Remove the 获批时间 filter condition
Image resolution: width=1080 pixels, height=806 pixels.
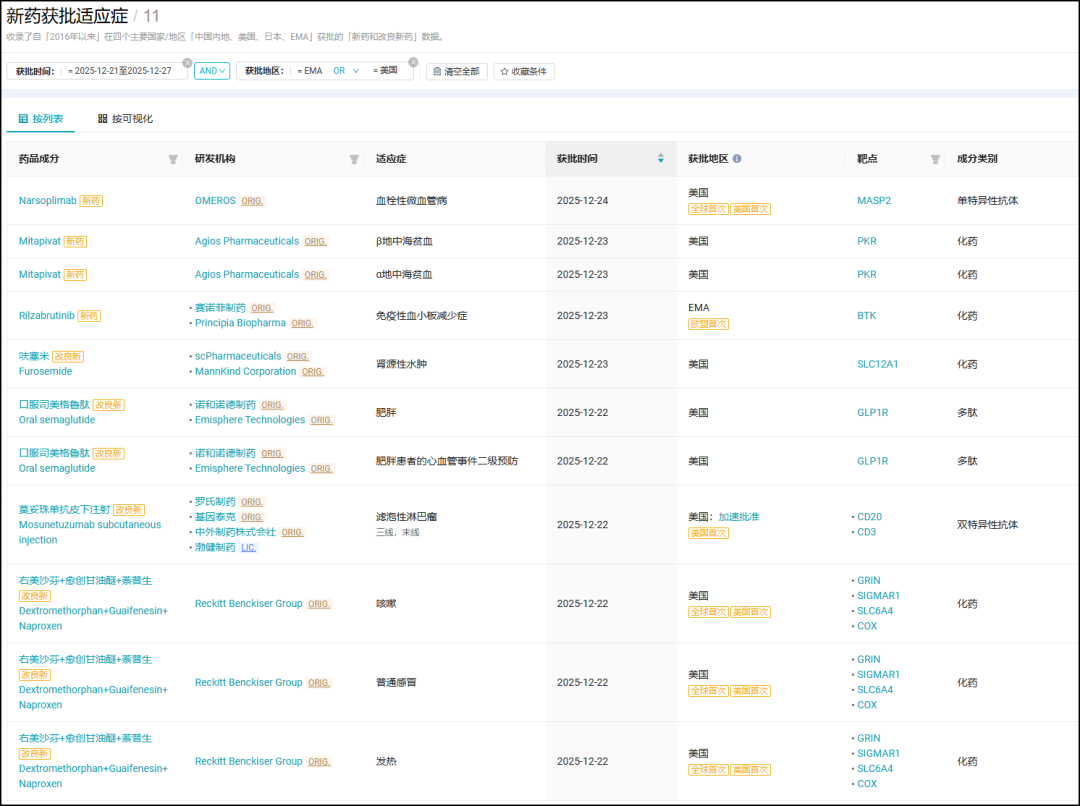pos(187,63)
